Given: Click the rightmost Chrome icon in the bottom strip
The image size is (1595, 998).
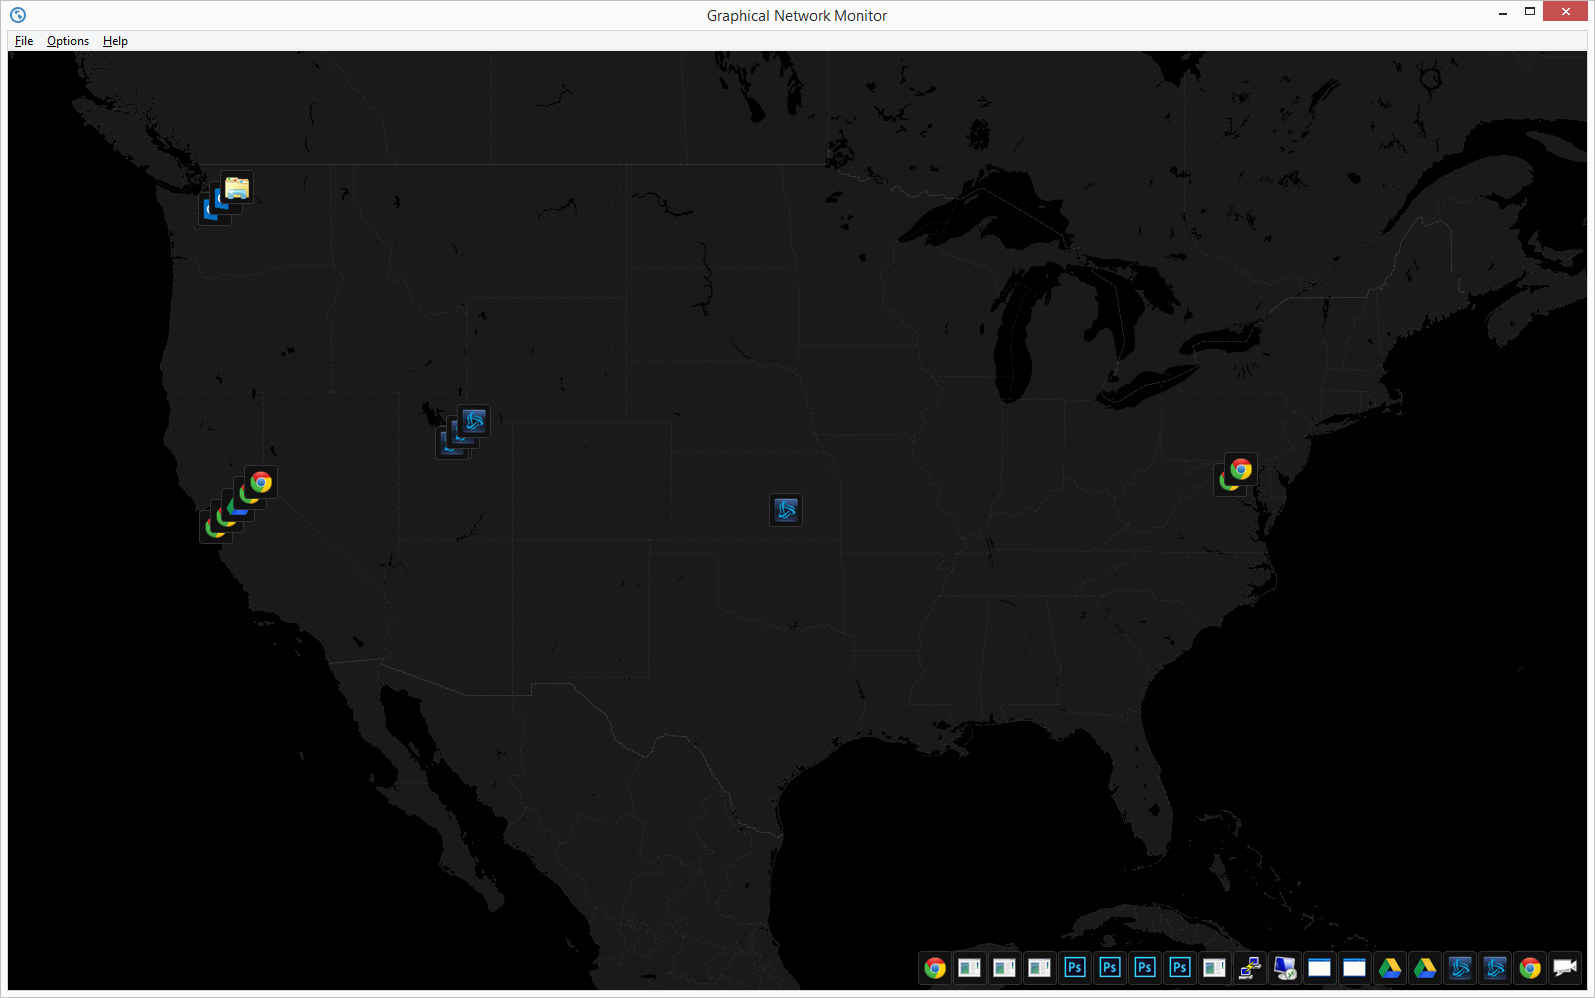Looking at the screenshot, I should pyautogui.click(x=1530, y=967).
